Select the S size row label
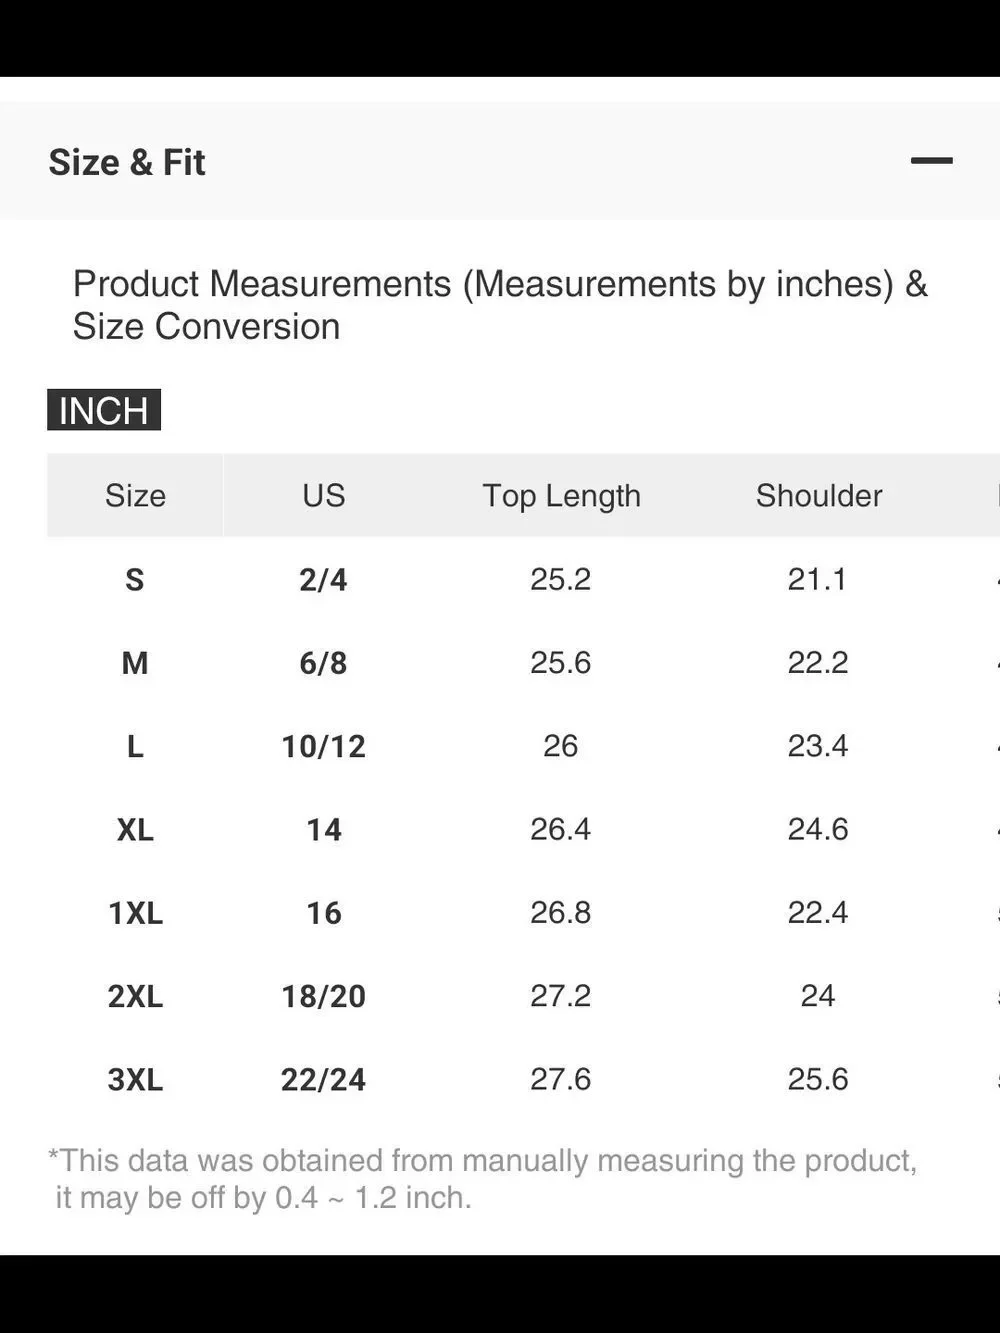The image size is (1000, 1333). tap(135, 579)
